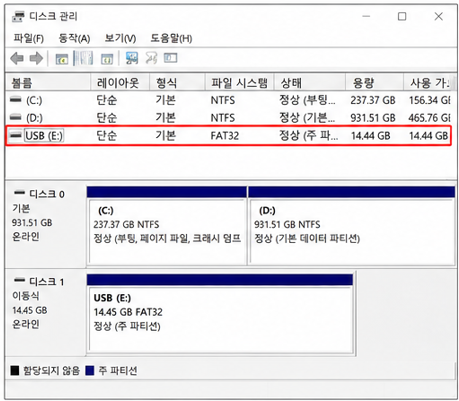This screenshot has width=459, height=401.
Task: Minimize the Disk Management window
Action: click(366, 16)
